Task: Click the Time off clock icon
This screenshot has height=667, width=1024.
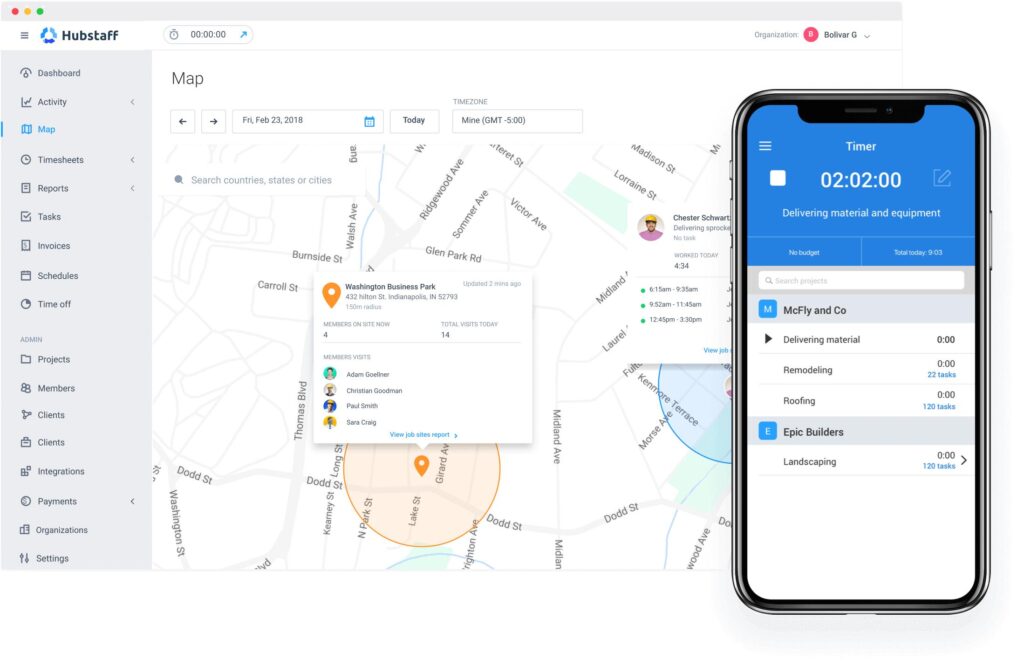Action: (x=26, y=304)
